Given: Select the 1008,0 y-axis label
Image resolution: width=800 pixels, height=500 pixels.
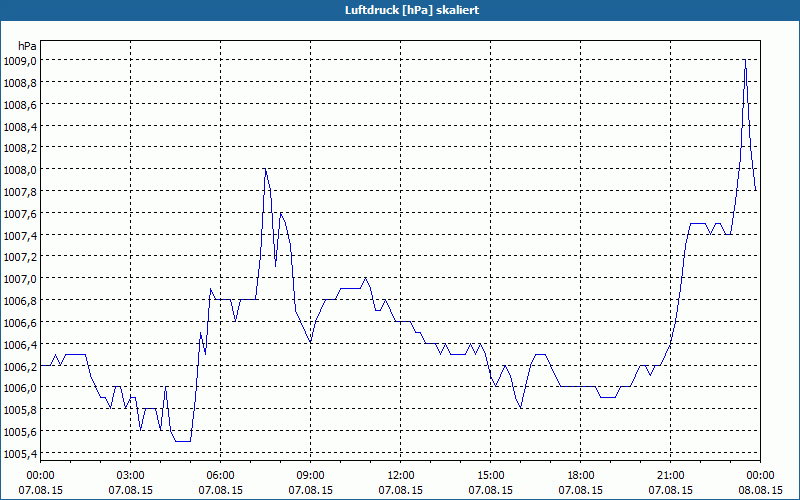Looking at the screenshot, I should click(19, 170).
